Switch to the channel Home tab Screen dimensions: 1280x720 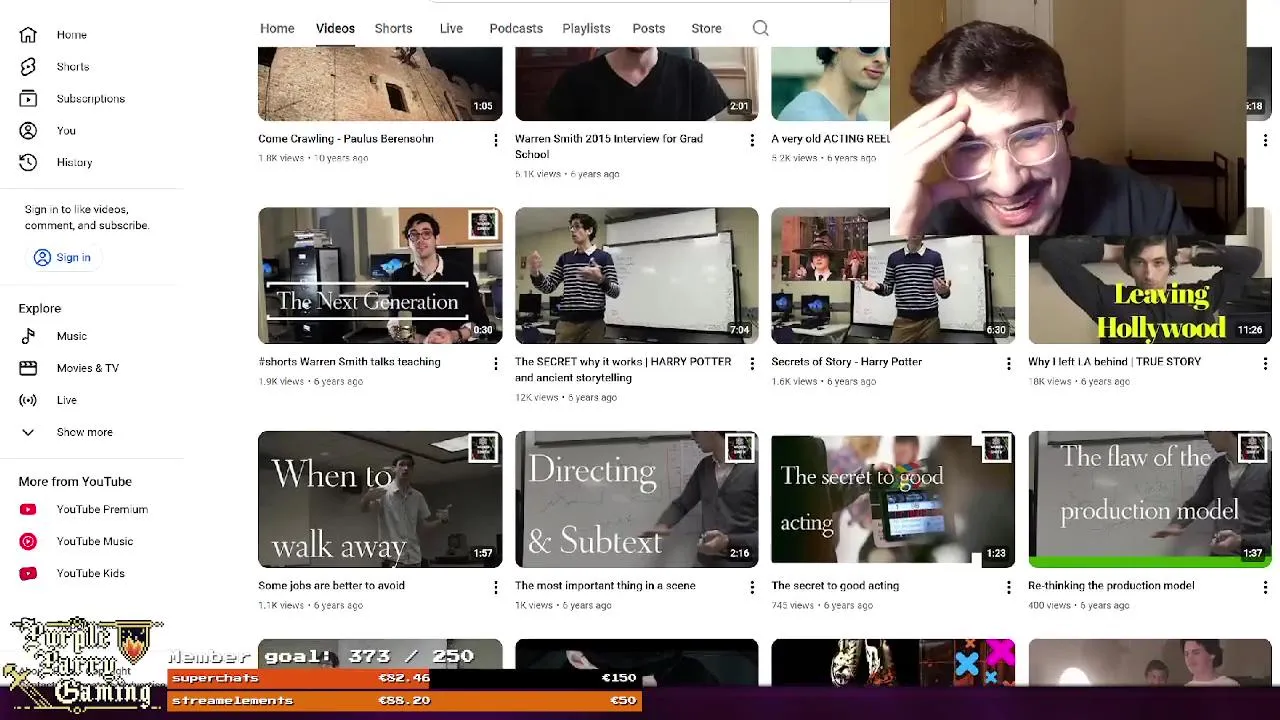pyautogui.click(x=277, y=28)
